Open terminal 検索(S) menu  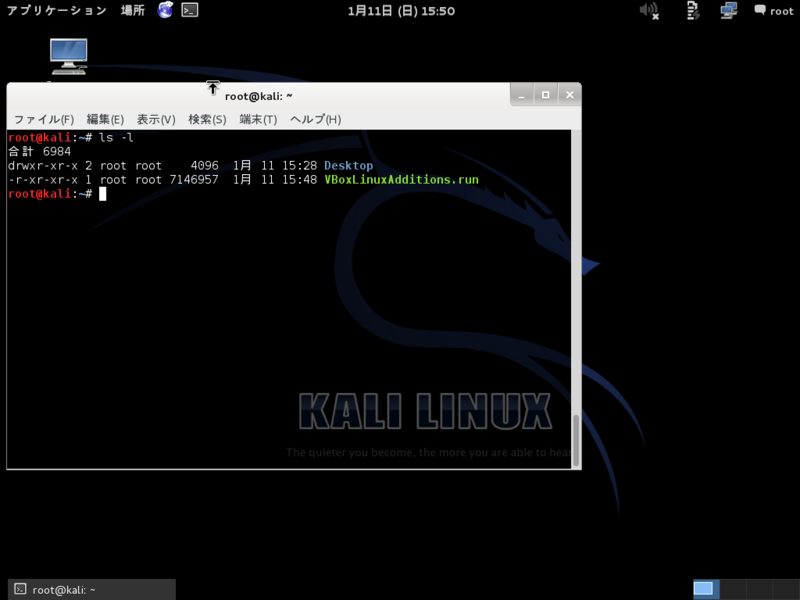207,119
